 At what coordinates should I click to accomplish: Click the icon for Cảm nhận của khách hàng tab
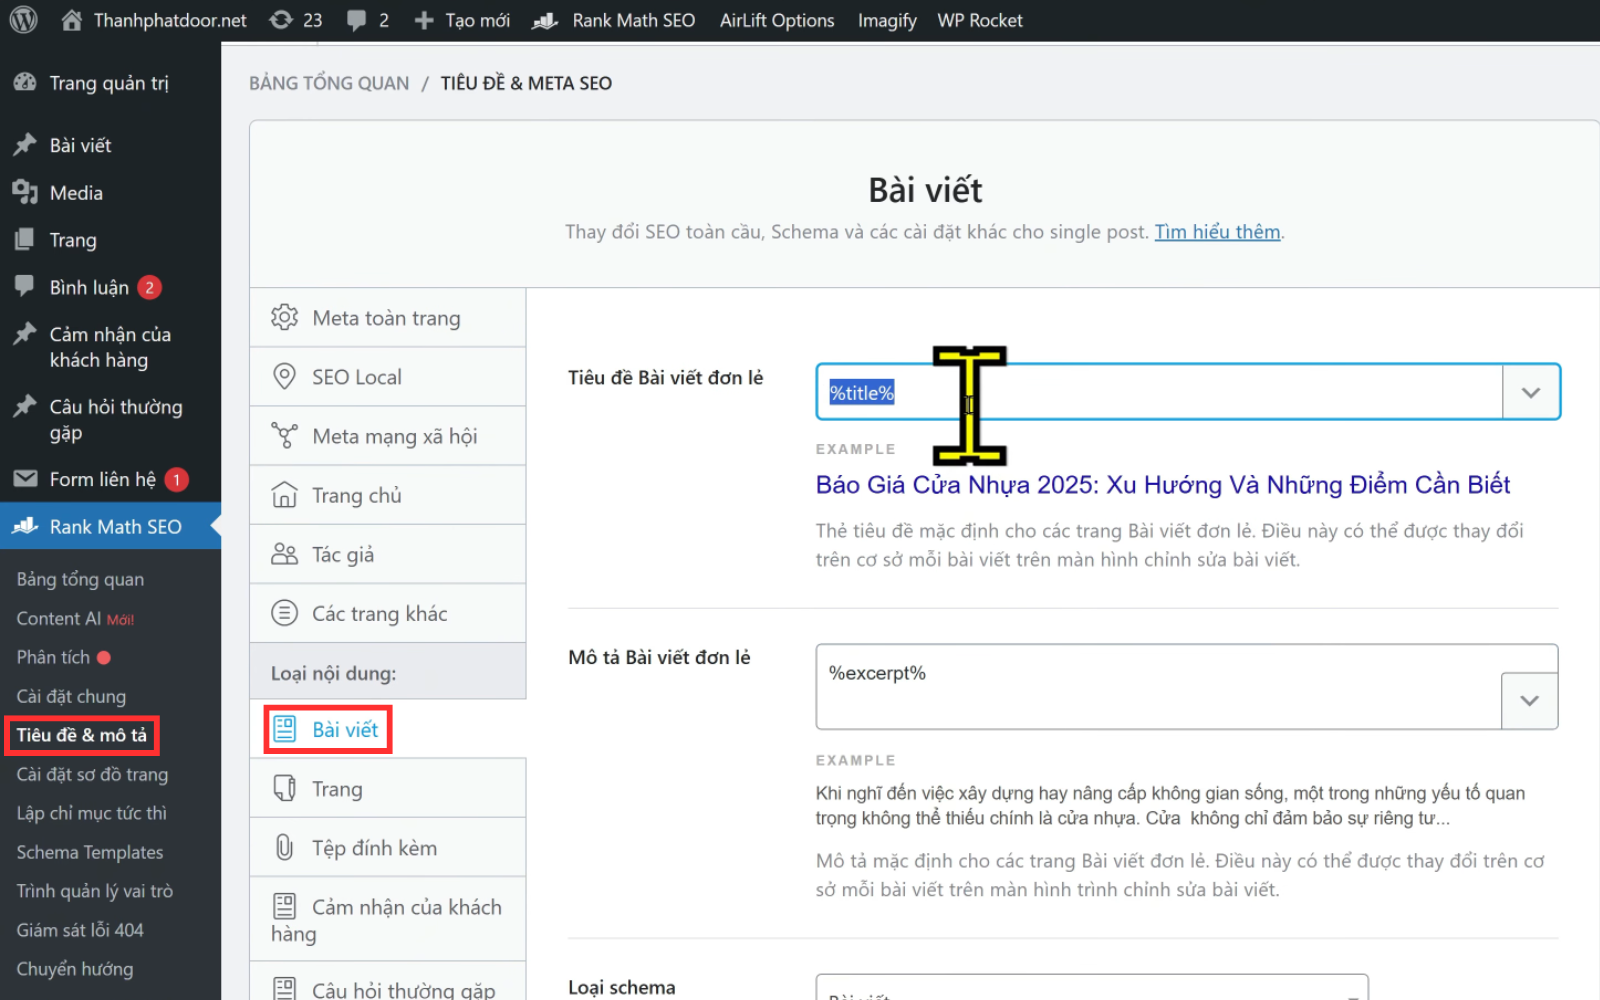pyautogui.click(x=284, y=906)
